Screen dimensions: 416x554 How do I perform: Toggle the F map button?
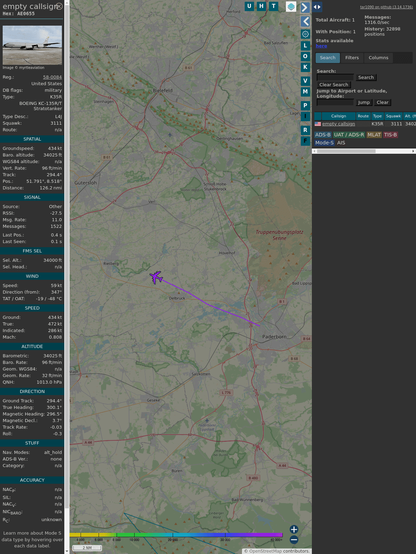tap(305, 141)
